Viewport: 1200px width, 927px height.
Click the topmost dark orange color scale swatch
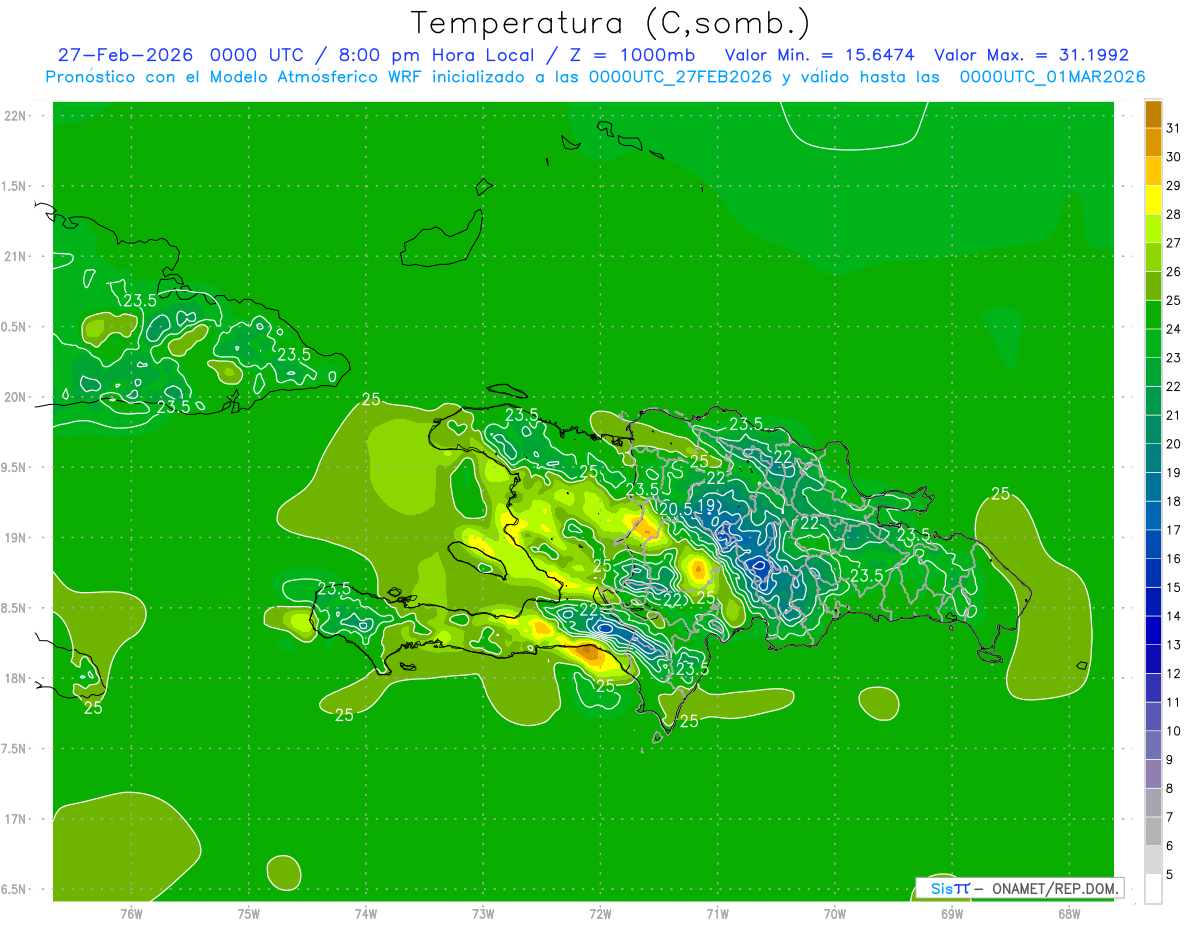point(1153,114)
